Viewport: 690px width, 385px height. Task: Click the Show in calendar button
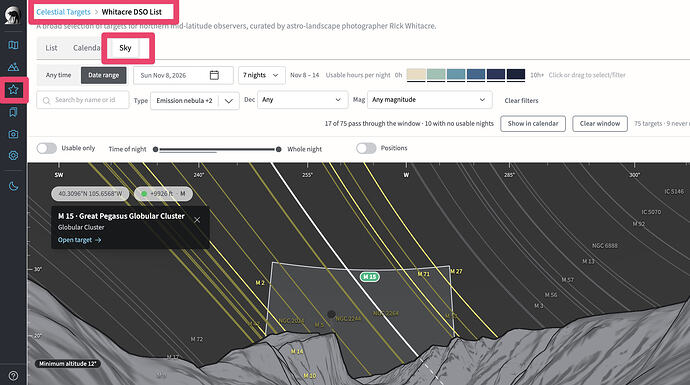point(533,124)
